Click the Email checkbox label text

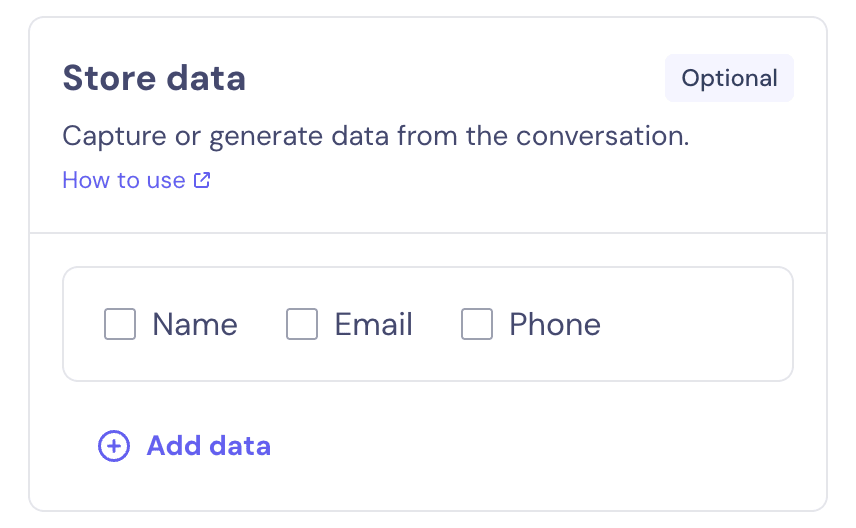tap(373, 324)
